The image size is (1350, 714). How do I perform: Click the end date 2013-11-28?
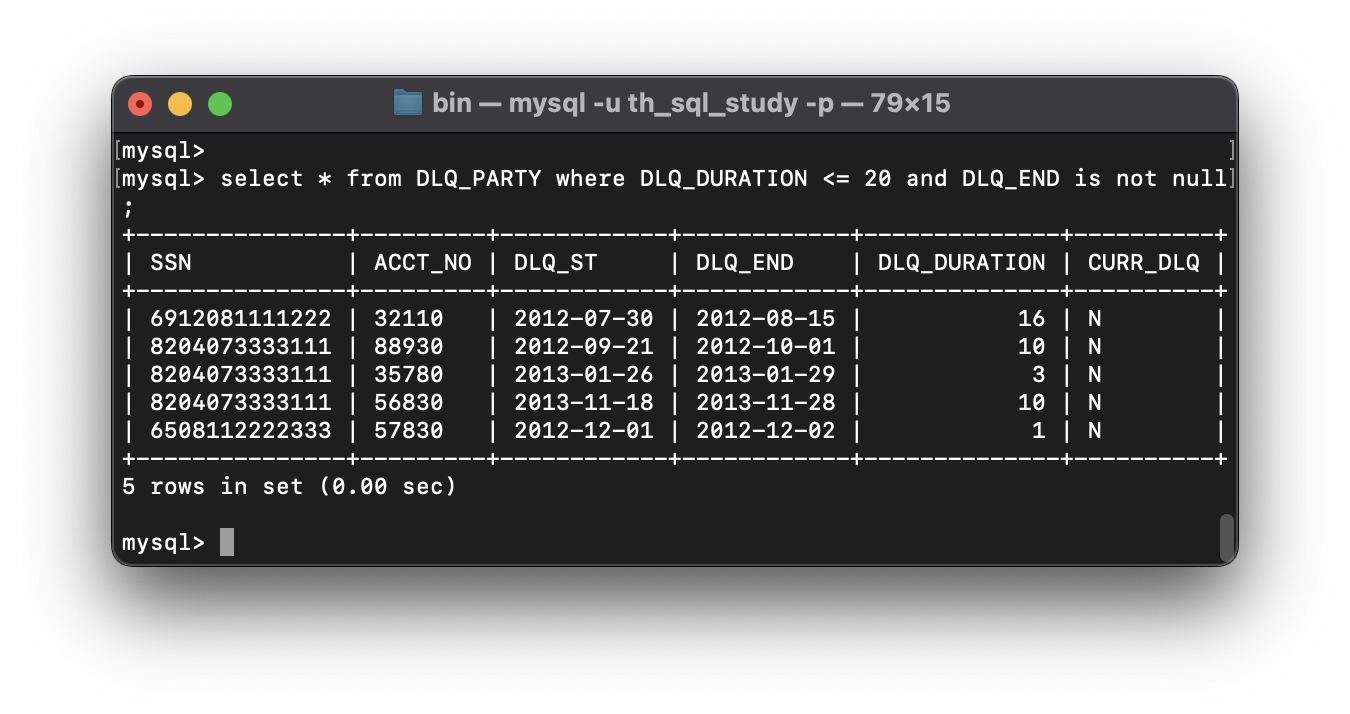tap(765, 403)
